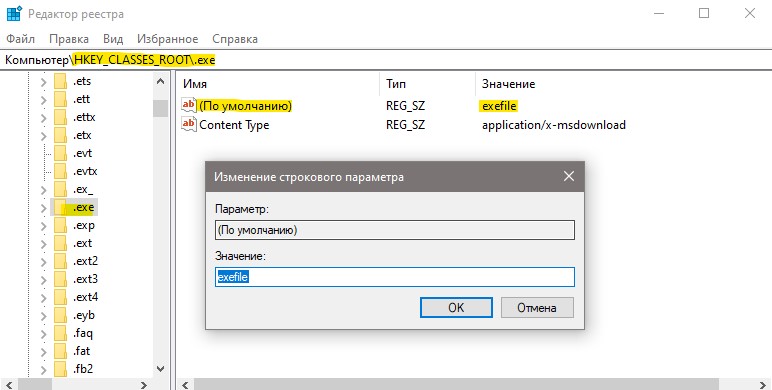
Task: Select the .exp folder icon
Action: [60, 225]
